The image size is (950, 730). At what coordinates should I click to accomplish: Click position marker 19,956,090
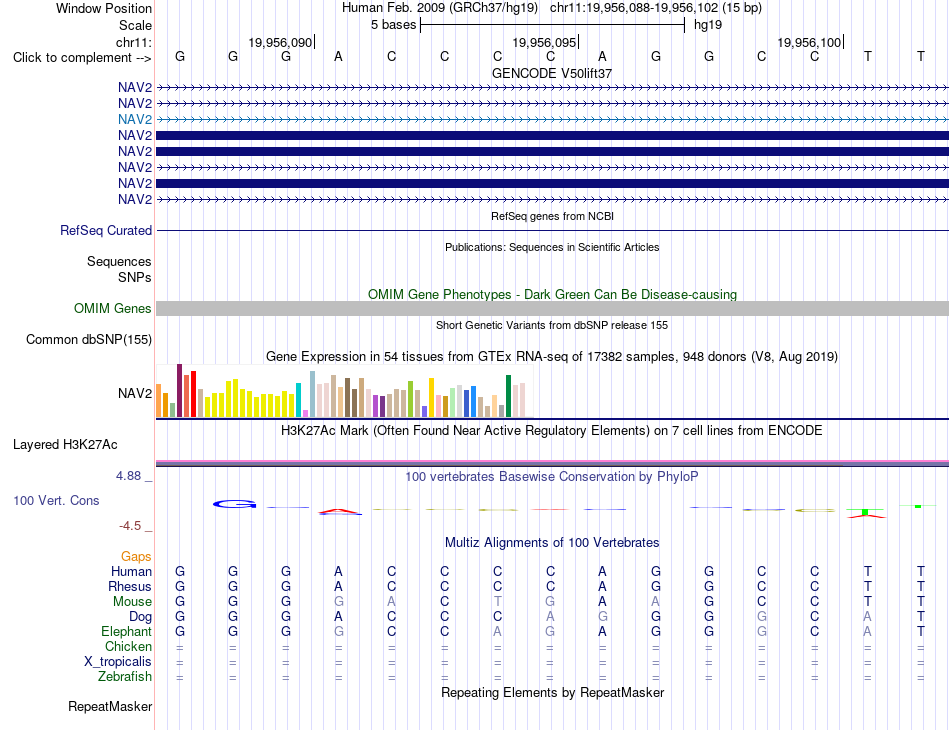[280, 42]
